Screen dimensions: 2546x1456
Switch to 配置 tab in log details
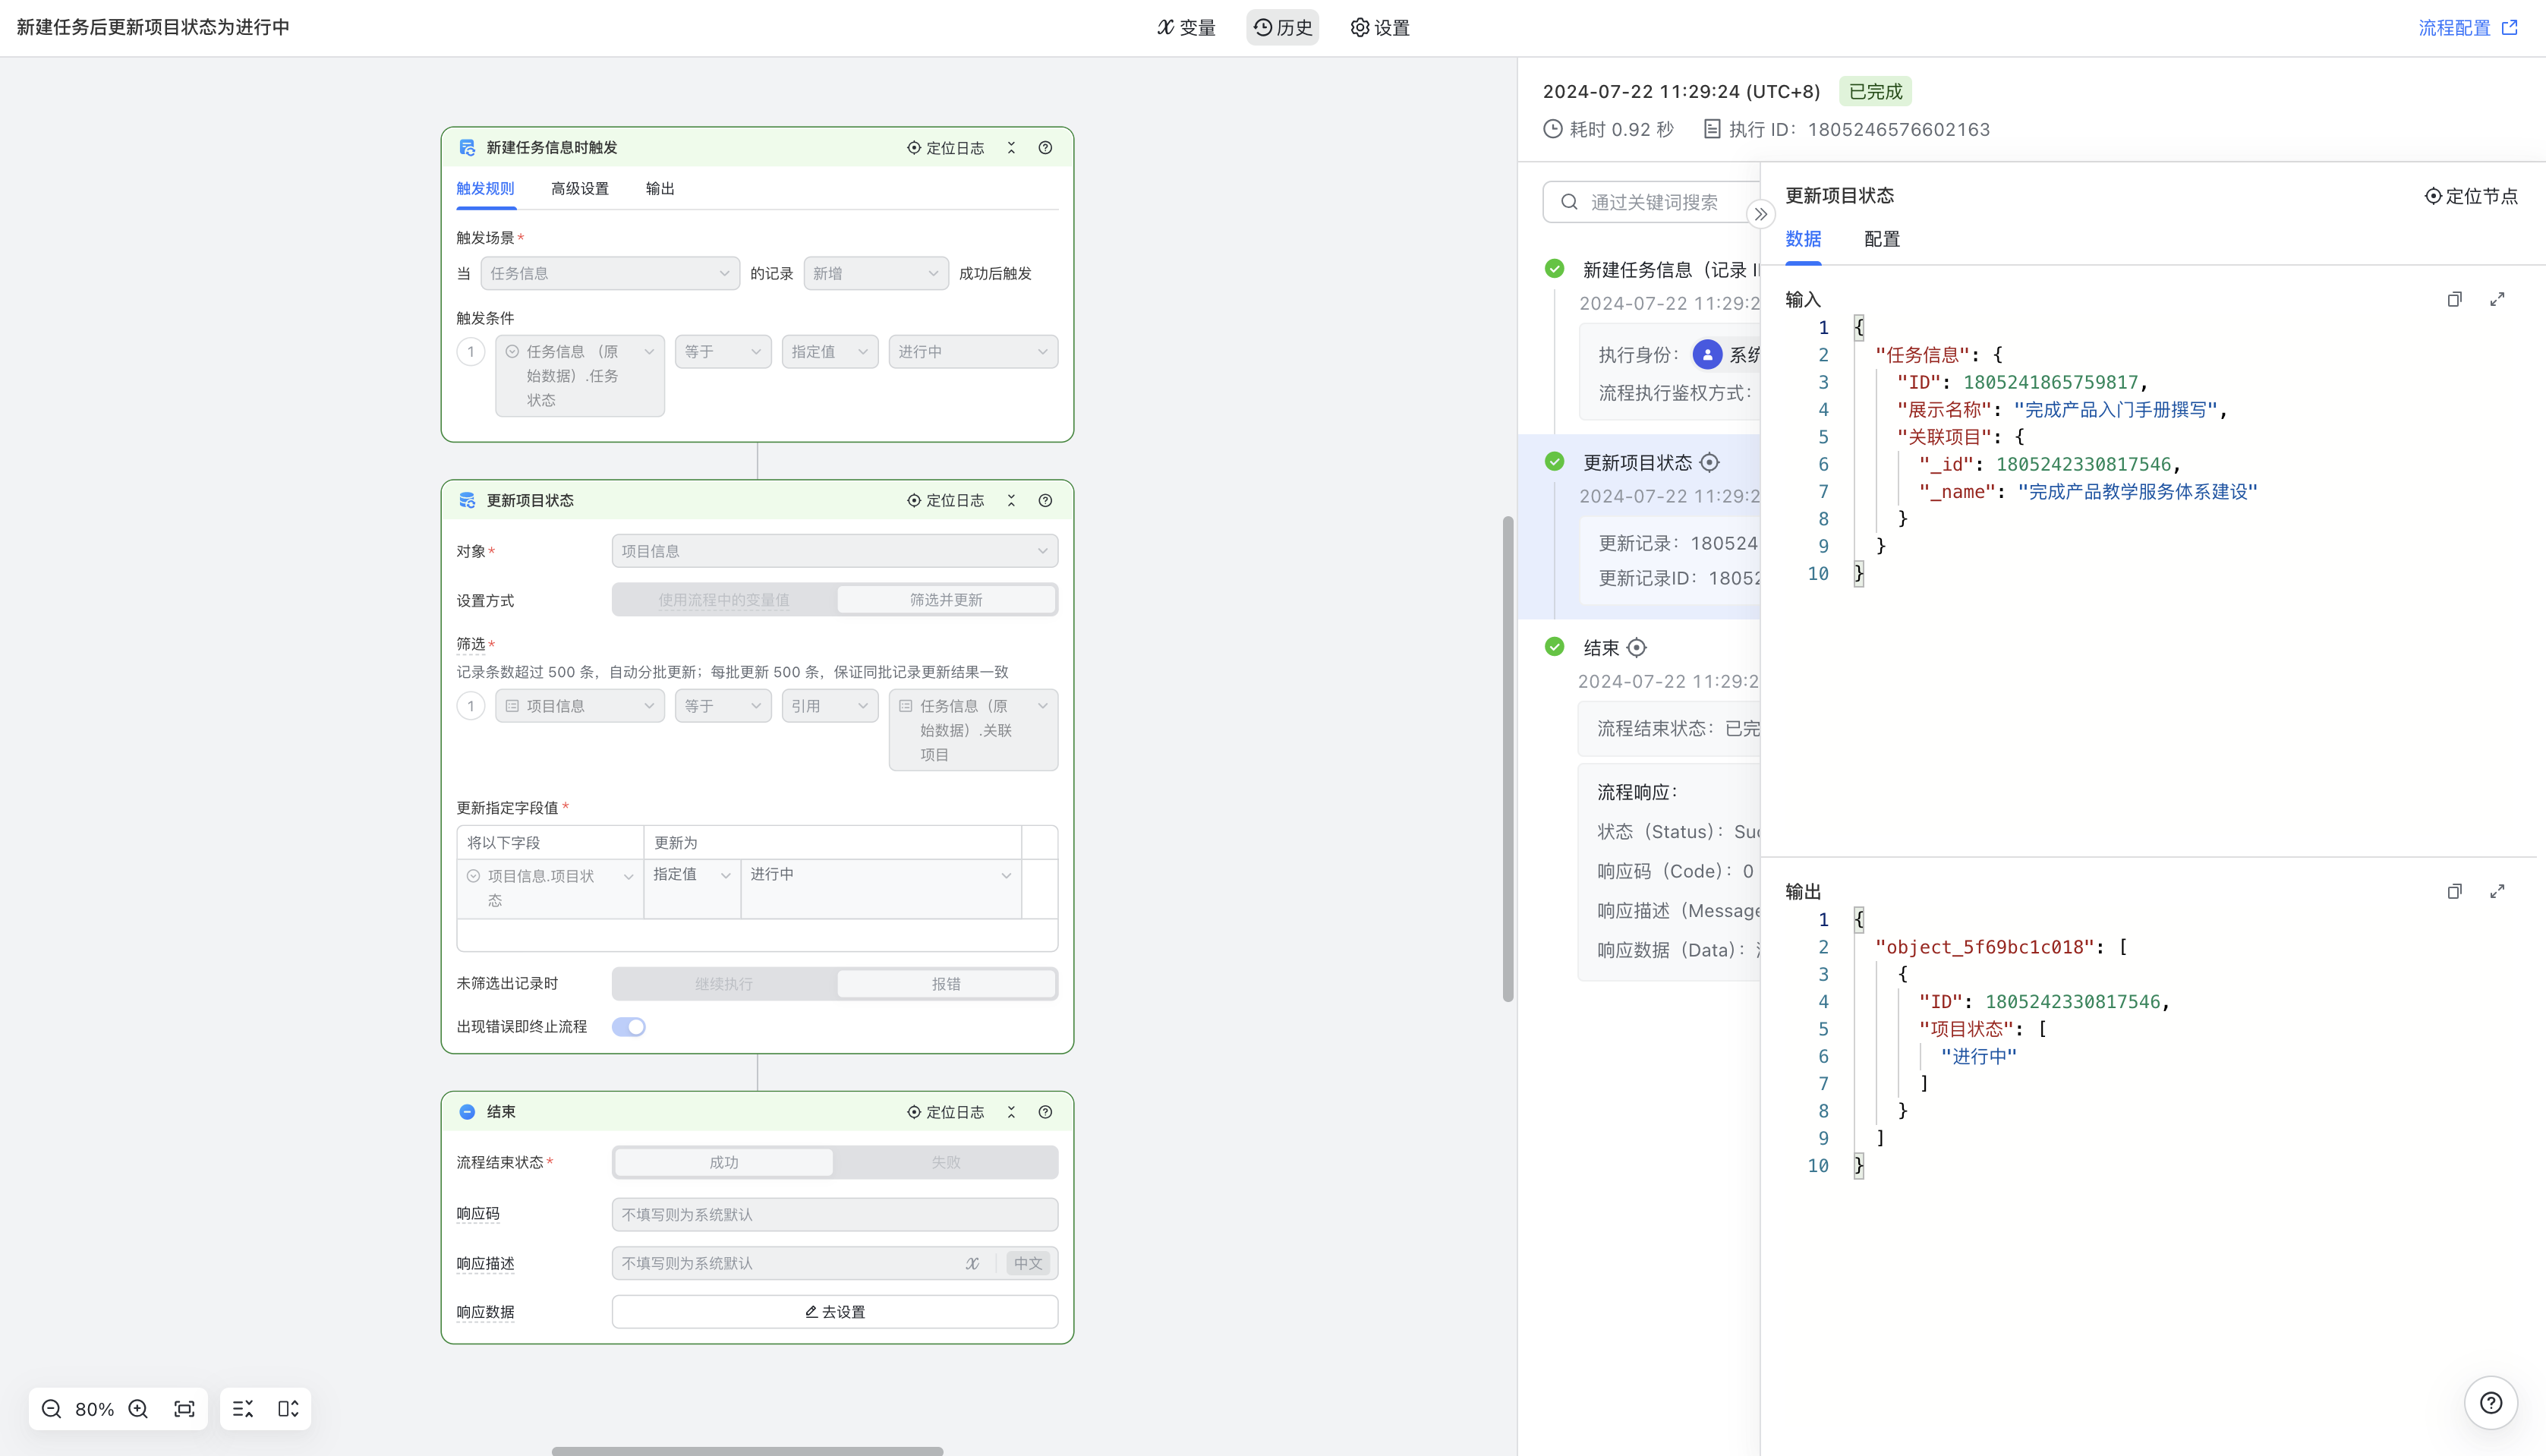click(x=1882, y=239)
